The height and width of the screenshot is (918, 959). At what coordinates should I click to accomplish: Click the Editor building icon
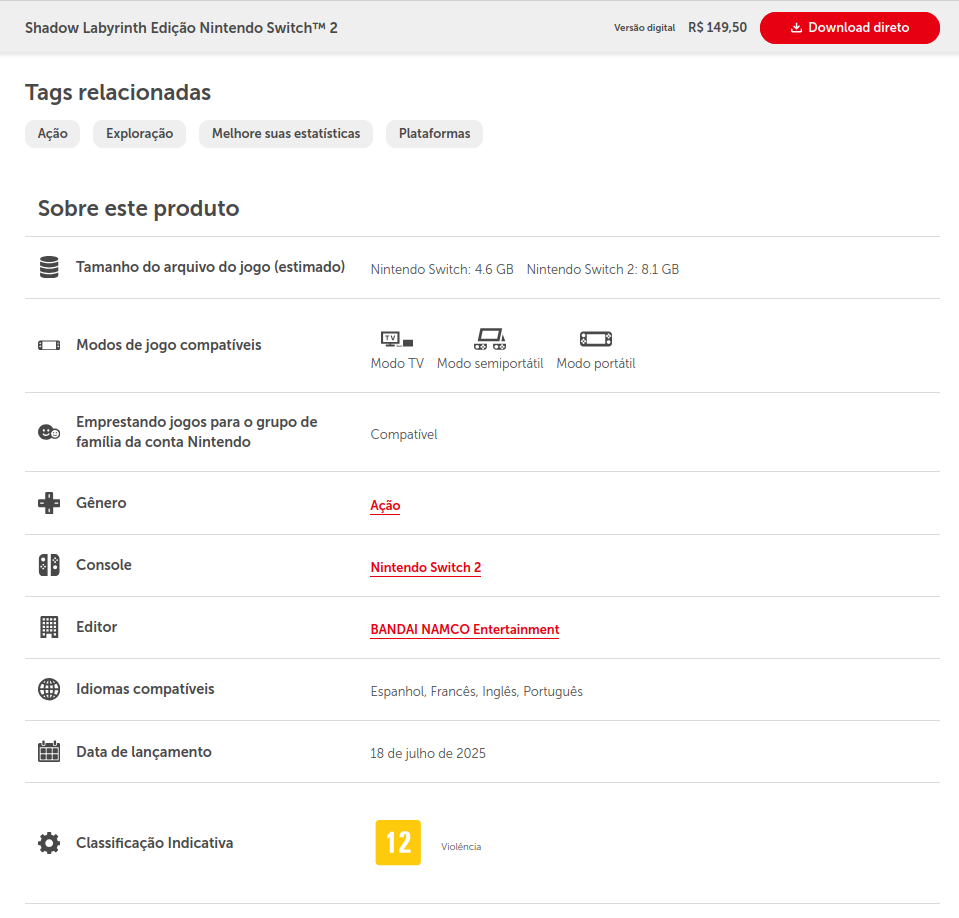click(x=49, y=627)
